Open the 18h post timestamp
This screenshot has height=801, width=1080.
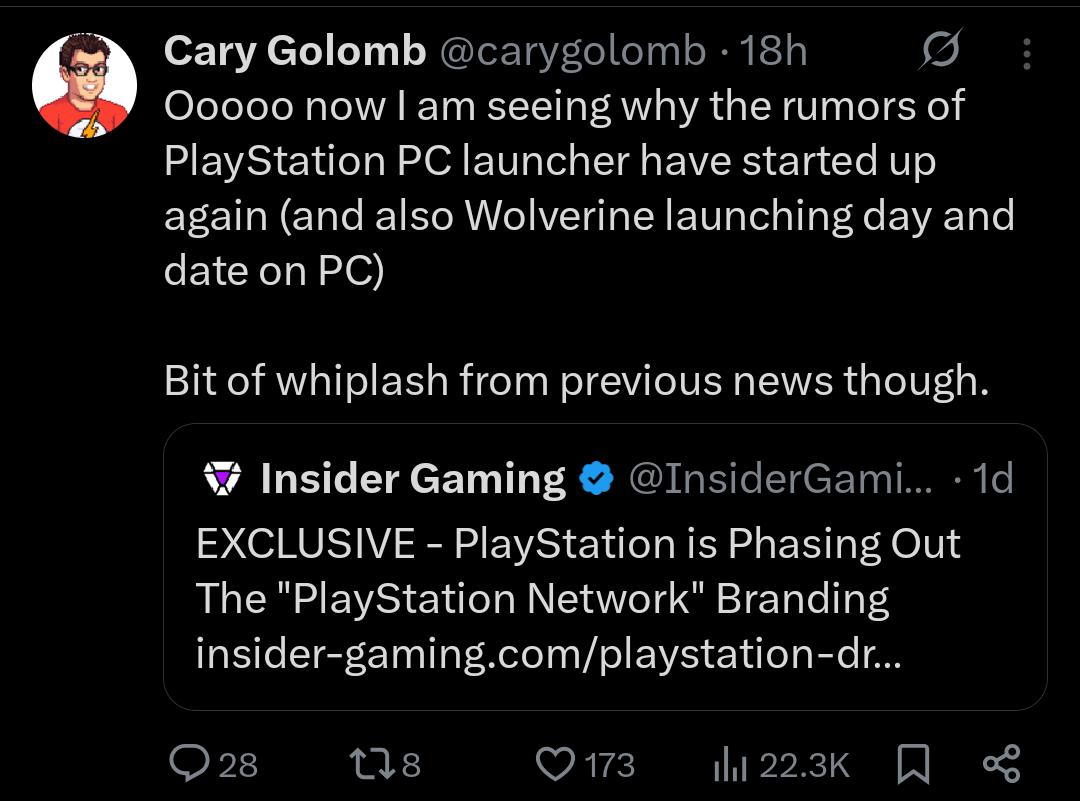(773, 52)
